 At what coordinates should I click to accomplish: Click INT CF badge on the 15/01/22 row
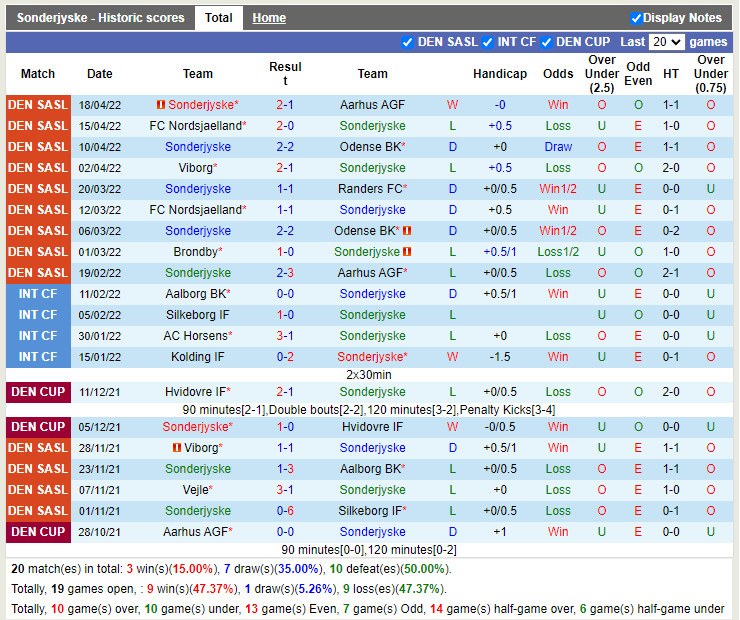pos(38,357)
